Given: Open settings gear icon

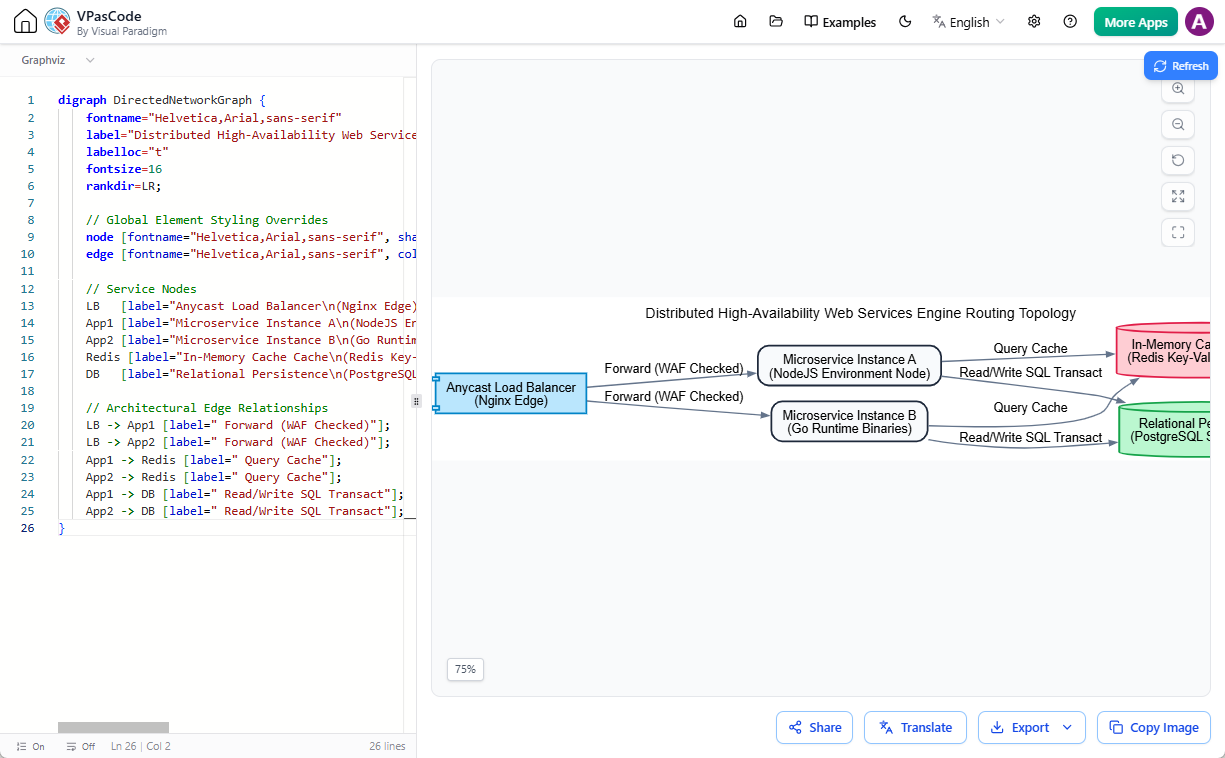Looking at the screenshot, I should (1034, 21).
